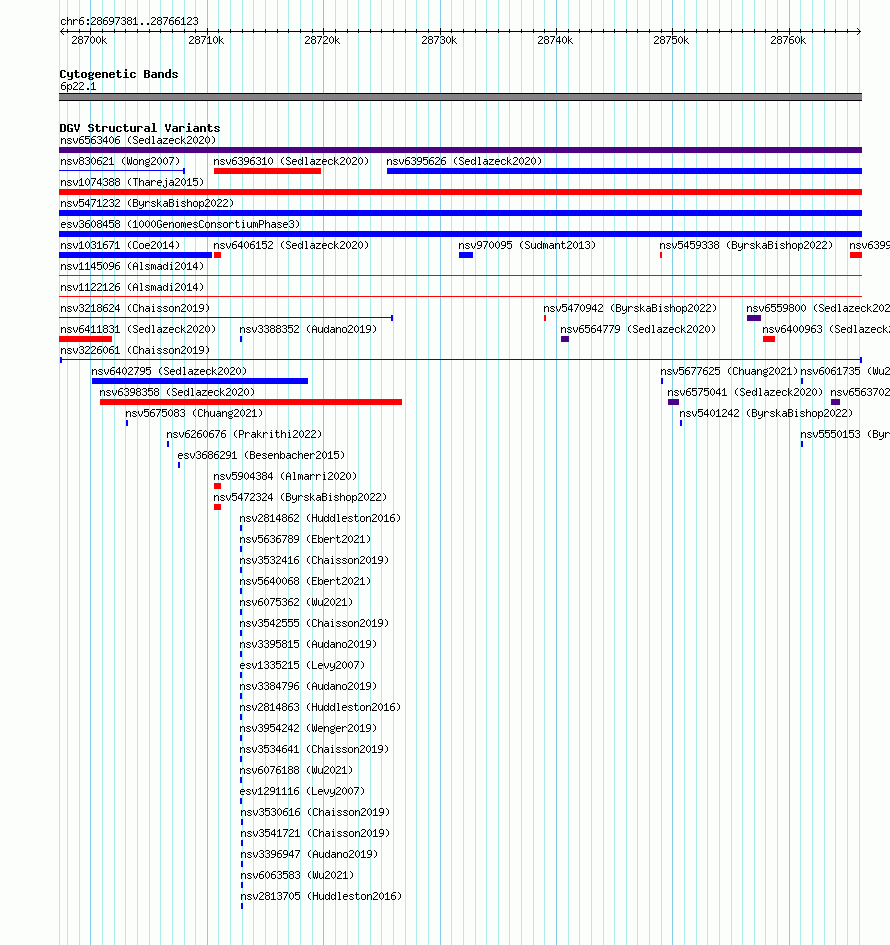This screenshot has height=945, width=890.
Task: Click nsv6075362 (Wu2021) label
Action: (296, 603)
